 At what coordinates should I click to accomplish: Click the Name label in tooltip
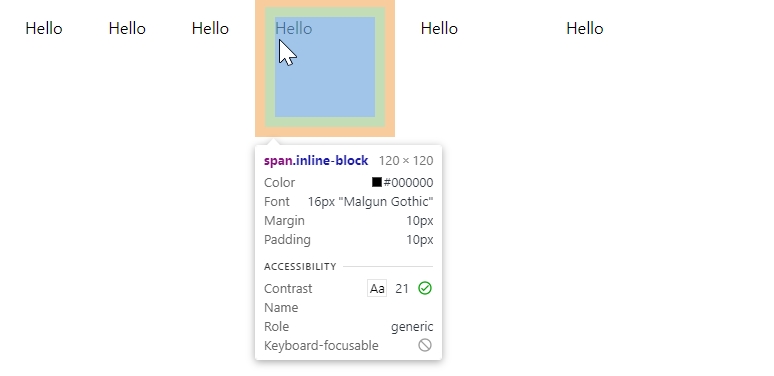(281, 307)
